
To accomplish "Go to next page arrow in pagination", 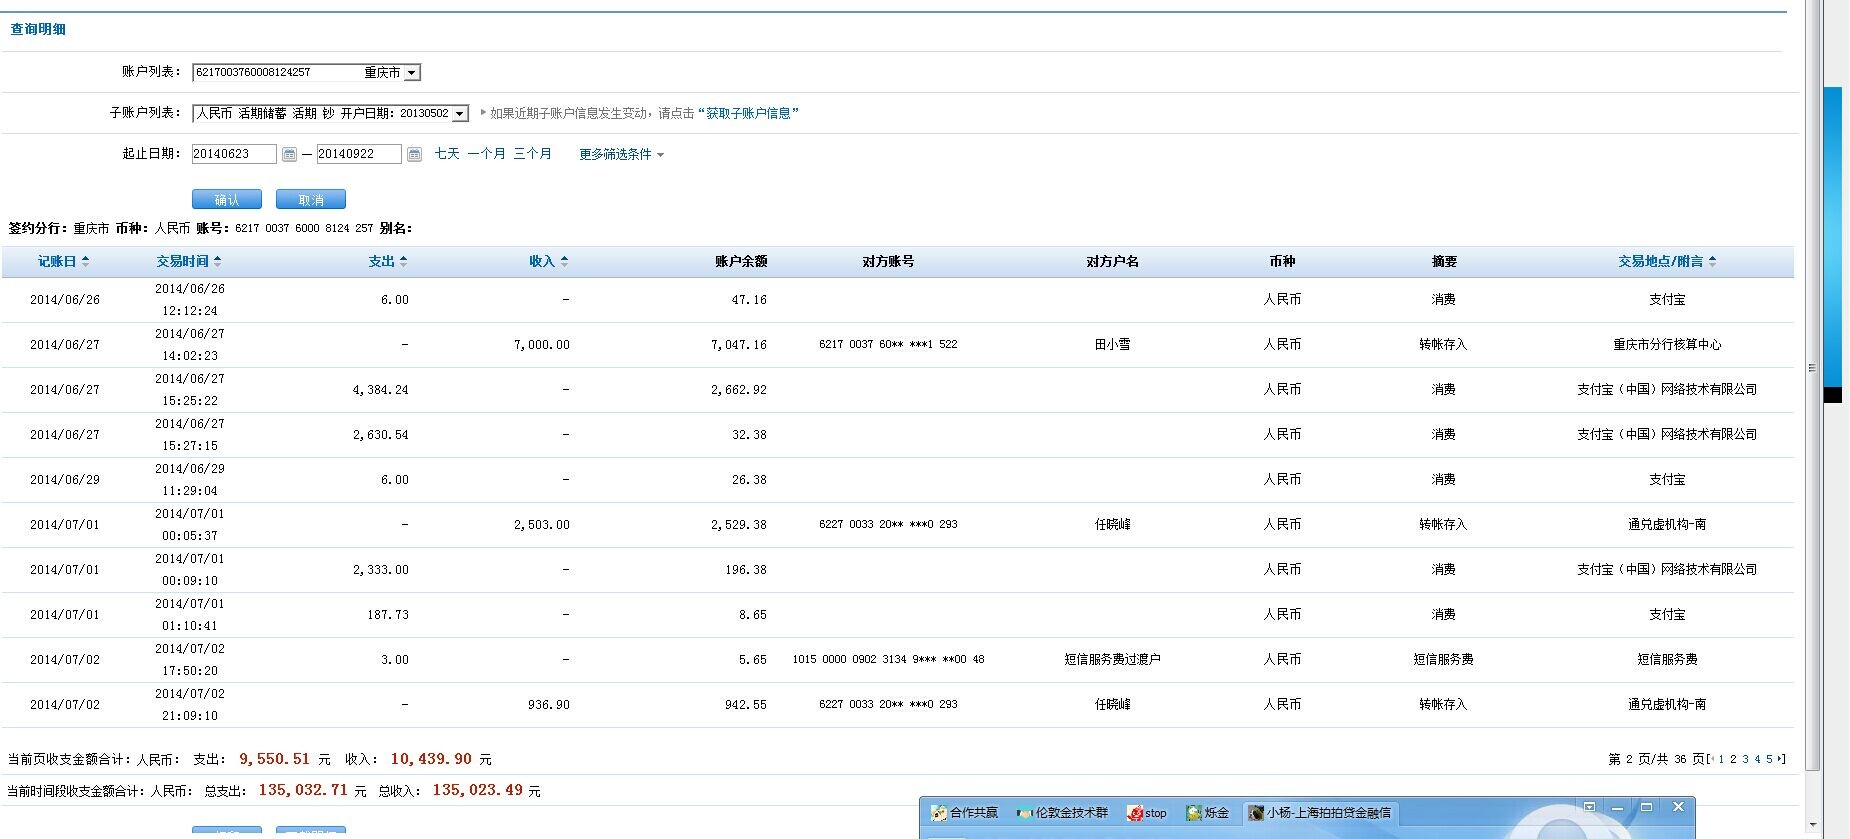I will 1781,759.
